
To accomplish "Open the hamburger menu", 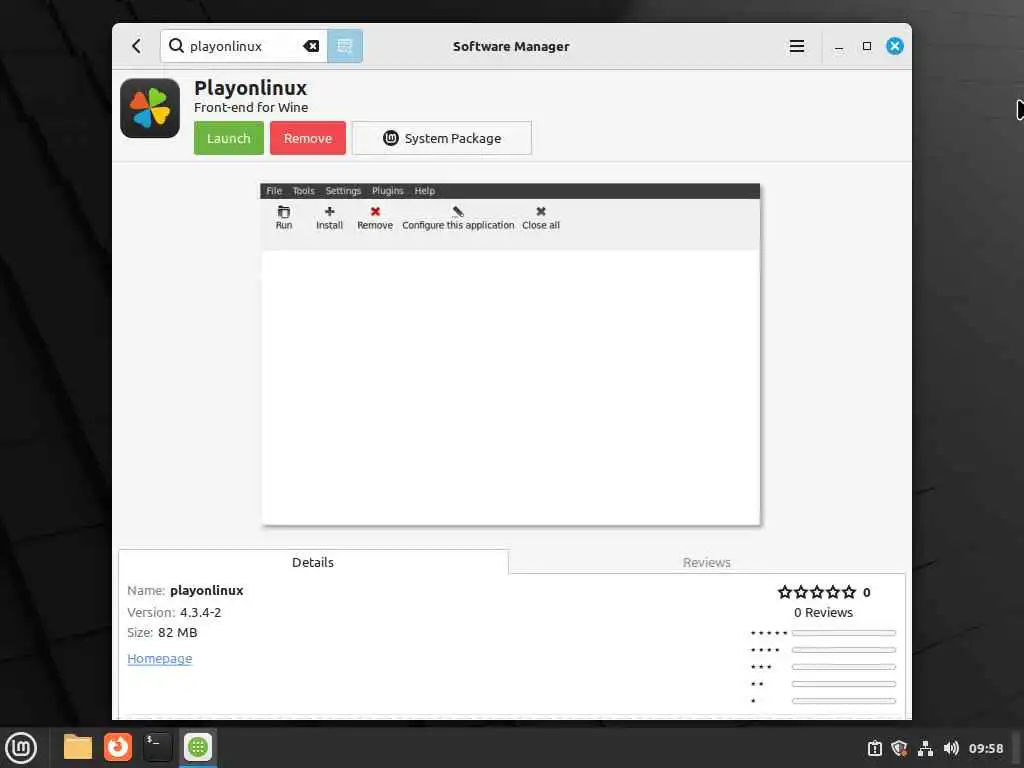I will click(x=796, y=46).
